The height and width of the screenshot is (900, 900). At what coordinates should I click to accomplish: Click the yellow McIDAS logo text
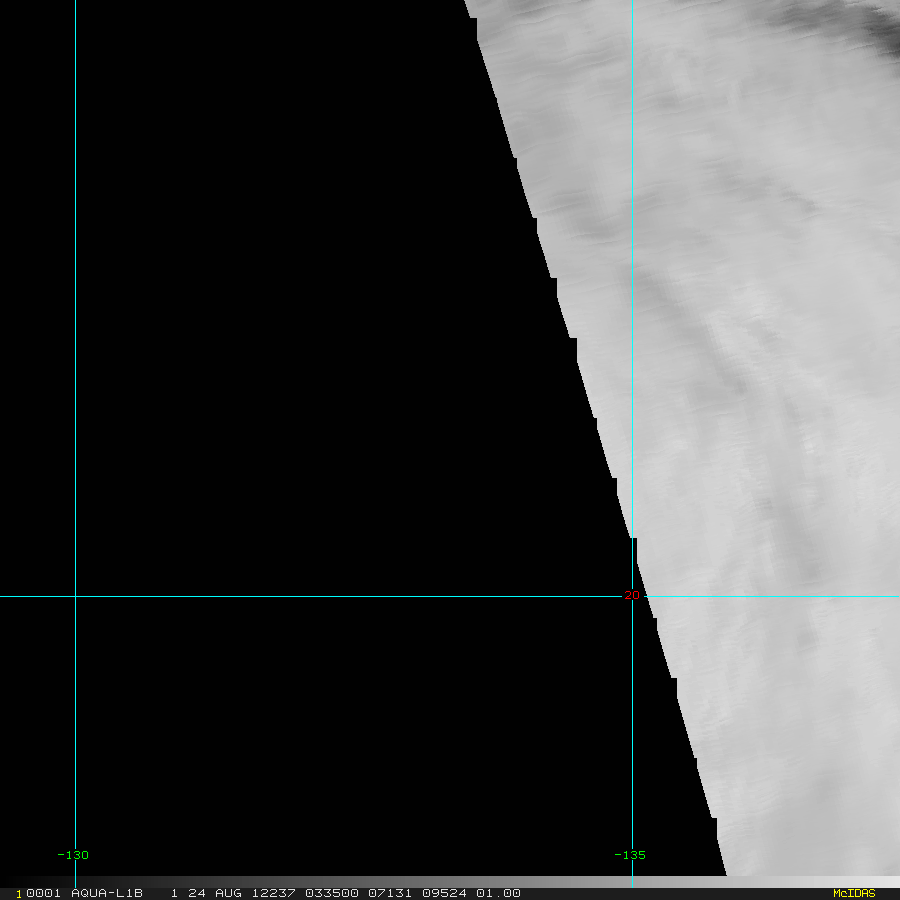pos(853,893)
